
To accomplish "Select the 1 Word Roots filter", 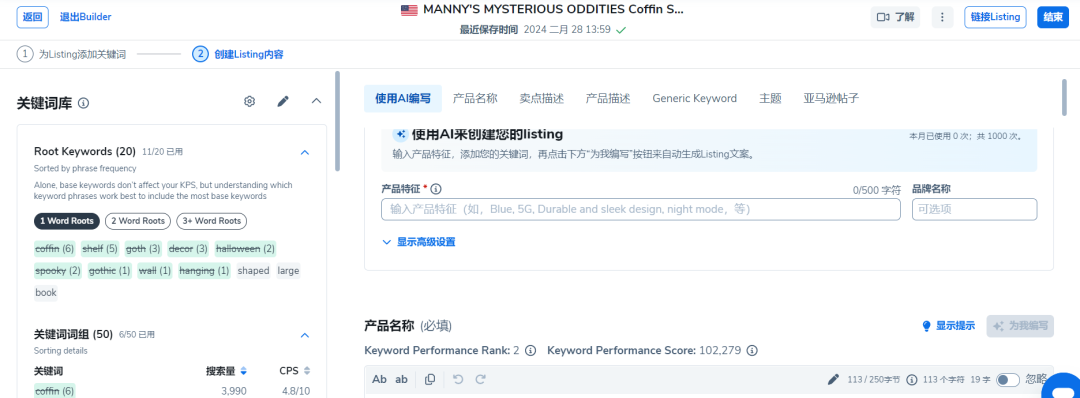I will [67, 221].
